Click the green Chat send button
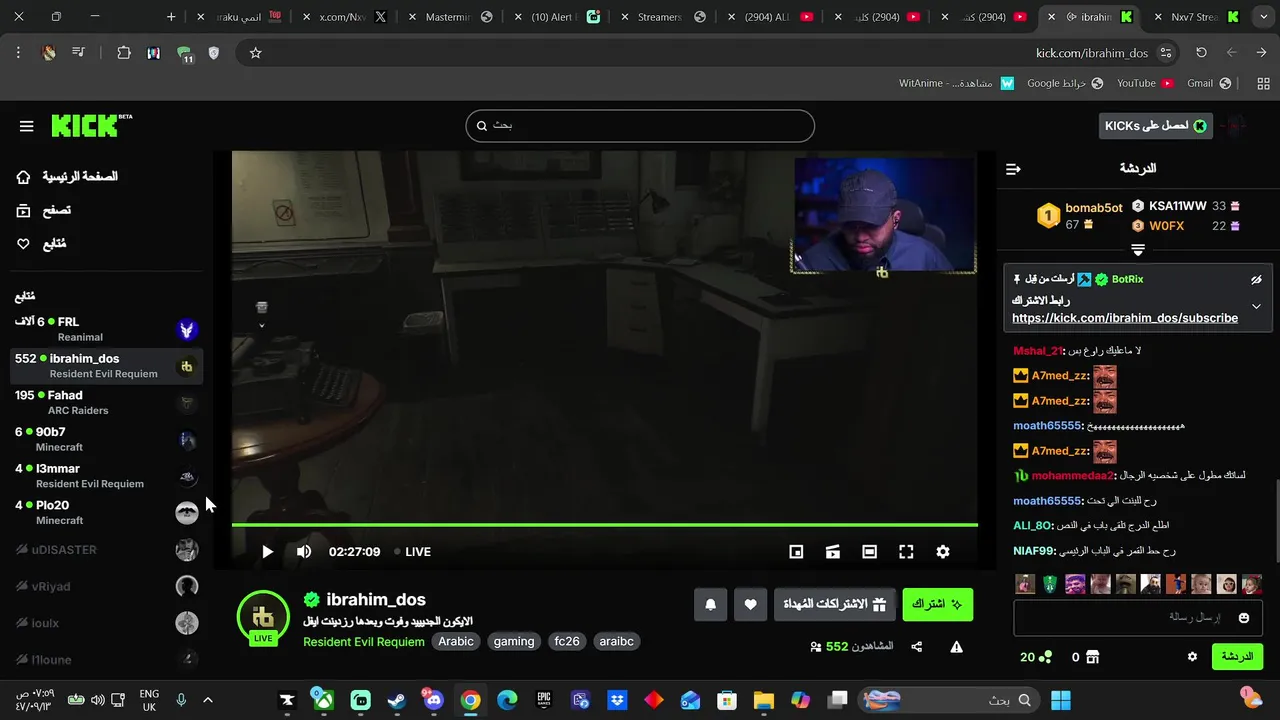The image size is (1280, 720). pos(1237,657)
